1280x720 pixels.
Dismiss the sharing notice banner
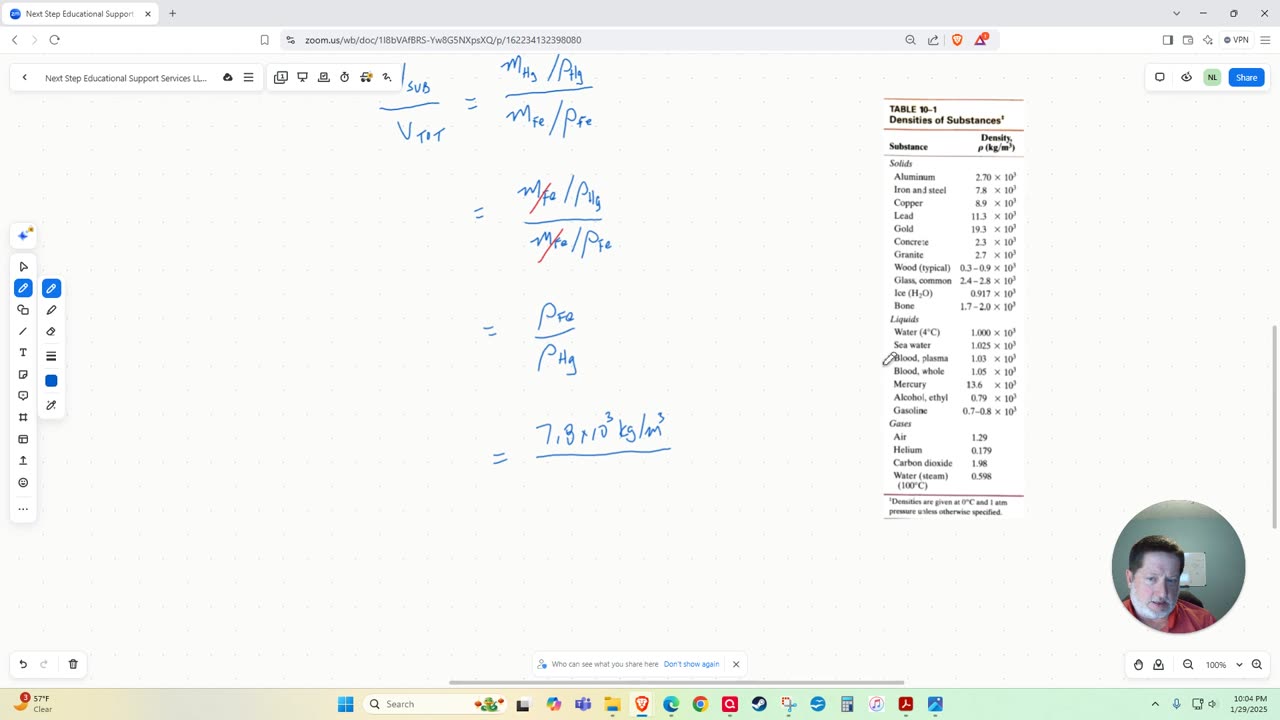point(736,664)
